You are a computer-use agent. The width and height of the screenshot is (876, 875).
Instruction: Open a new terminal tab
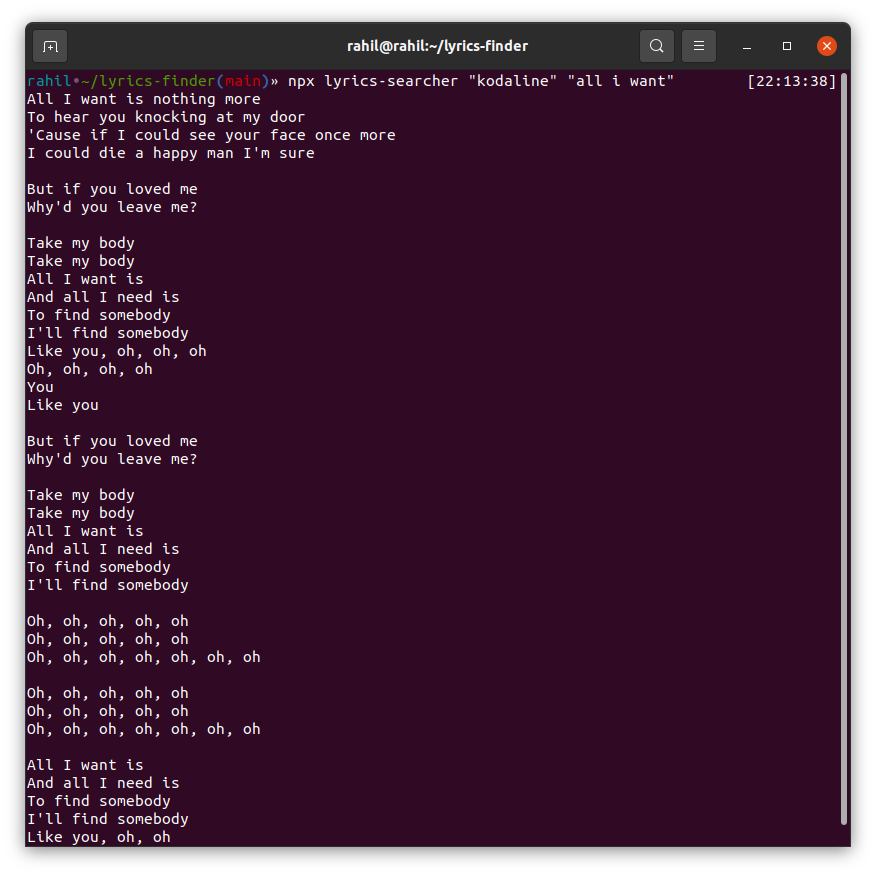(50, 46)
